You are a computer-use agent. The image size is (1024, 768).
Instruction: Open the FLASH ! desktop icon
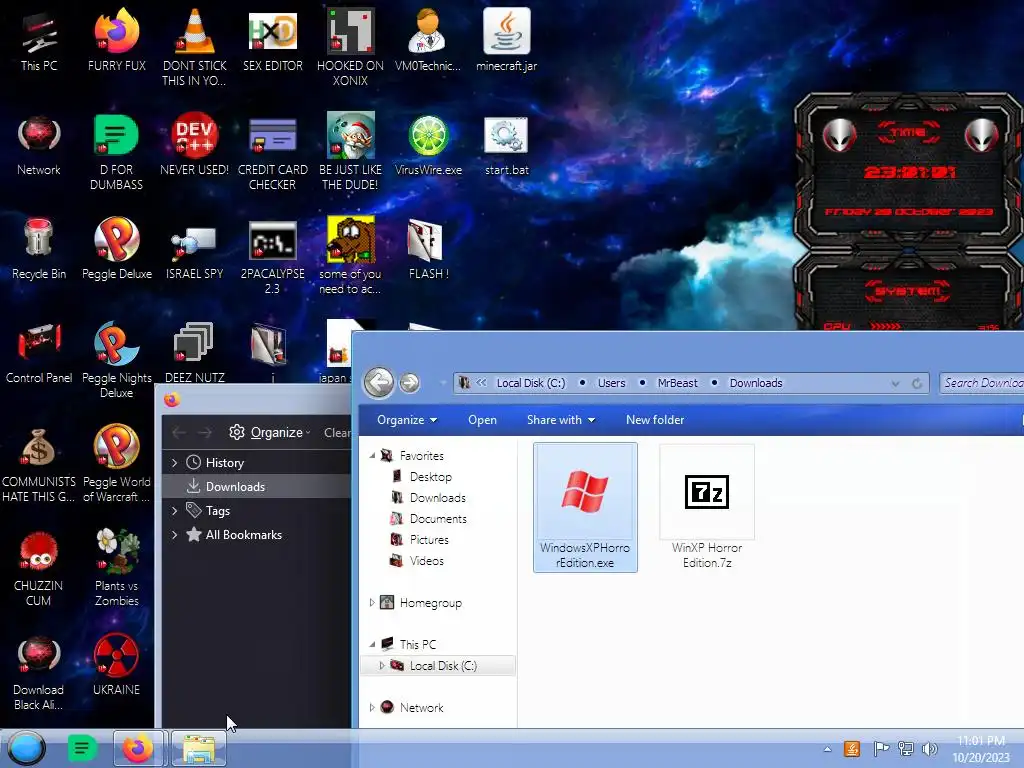(x=428, y=249)
